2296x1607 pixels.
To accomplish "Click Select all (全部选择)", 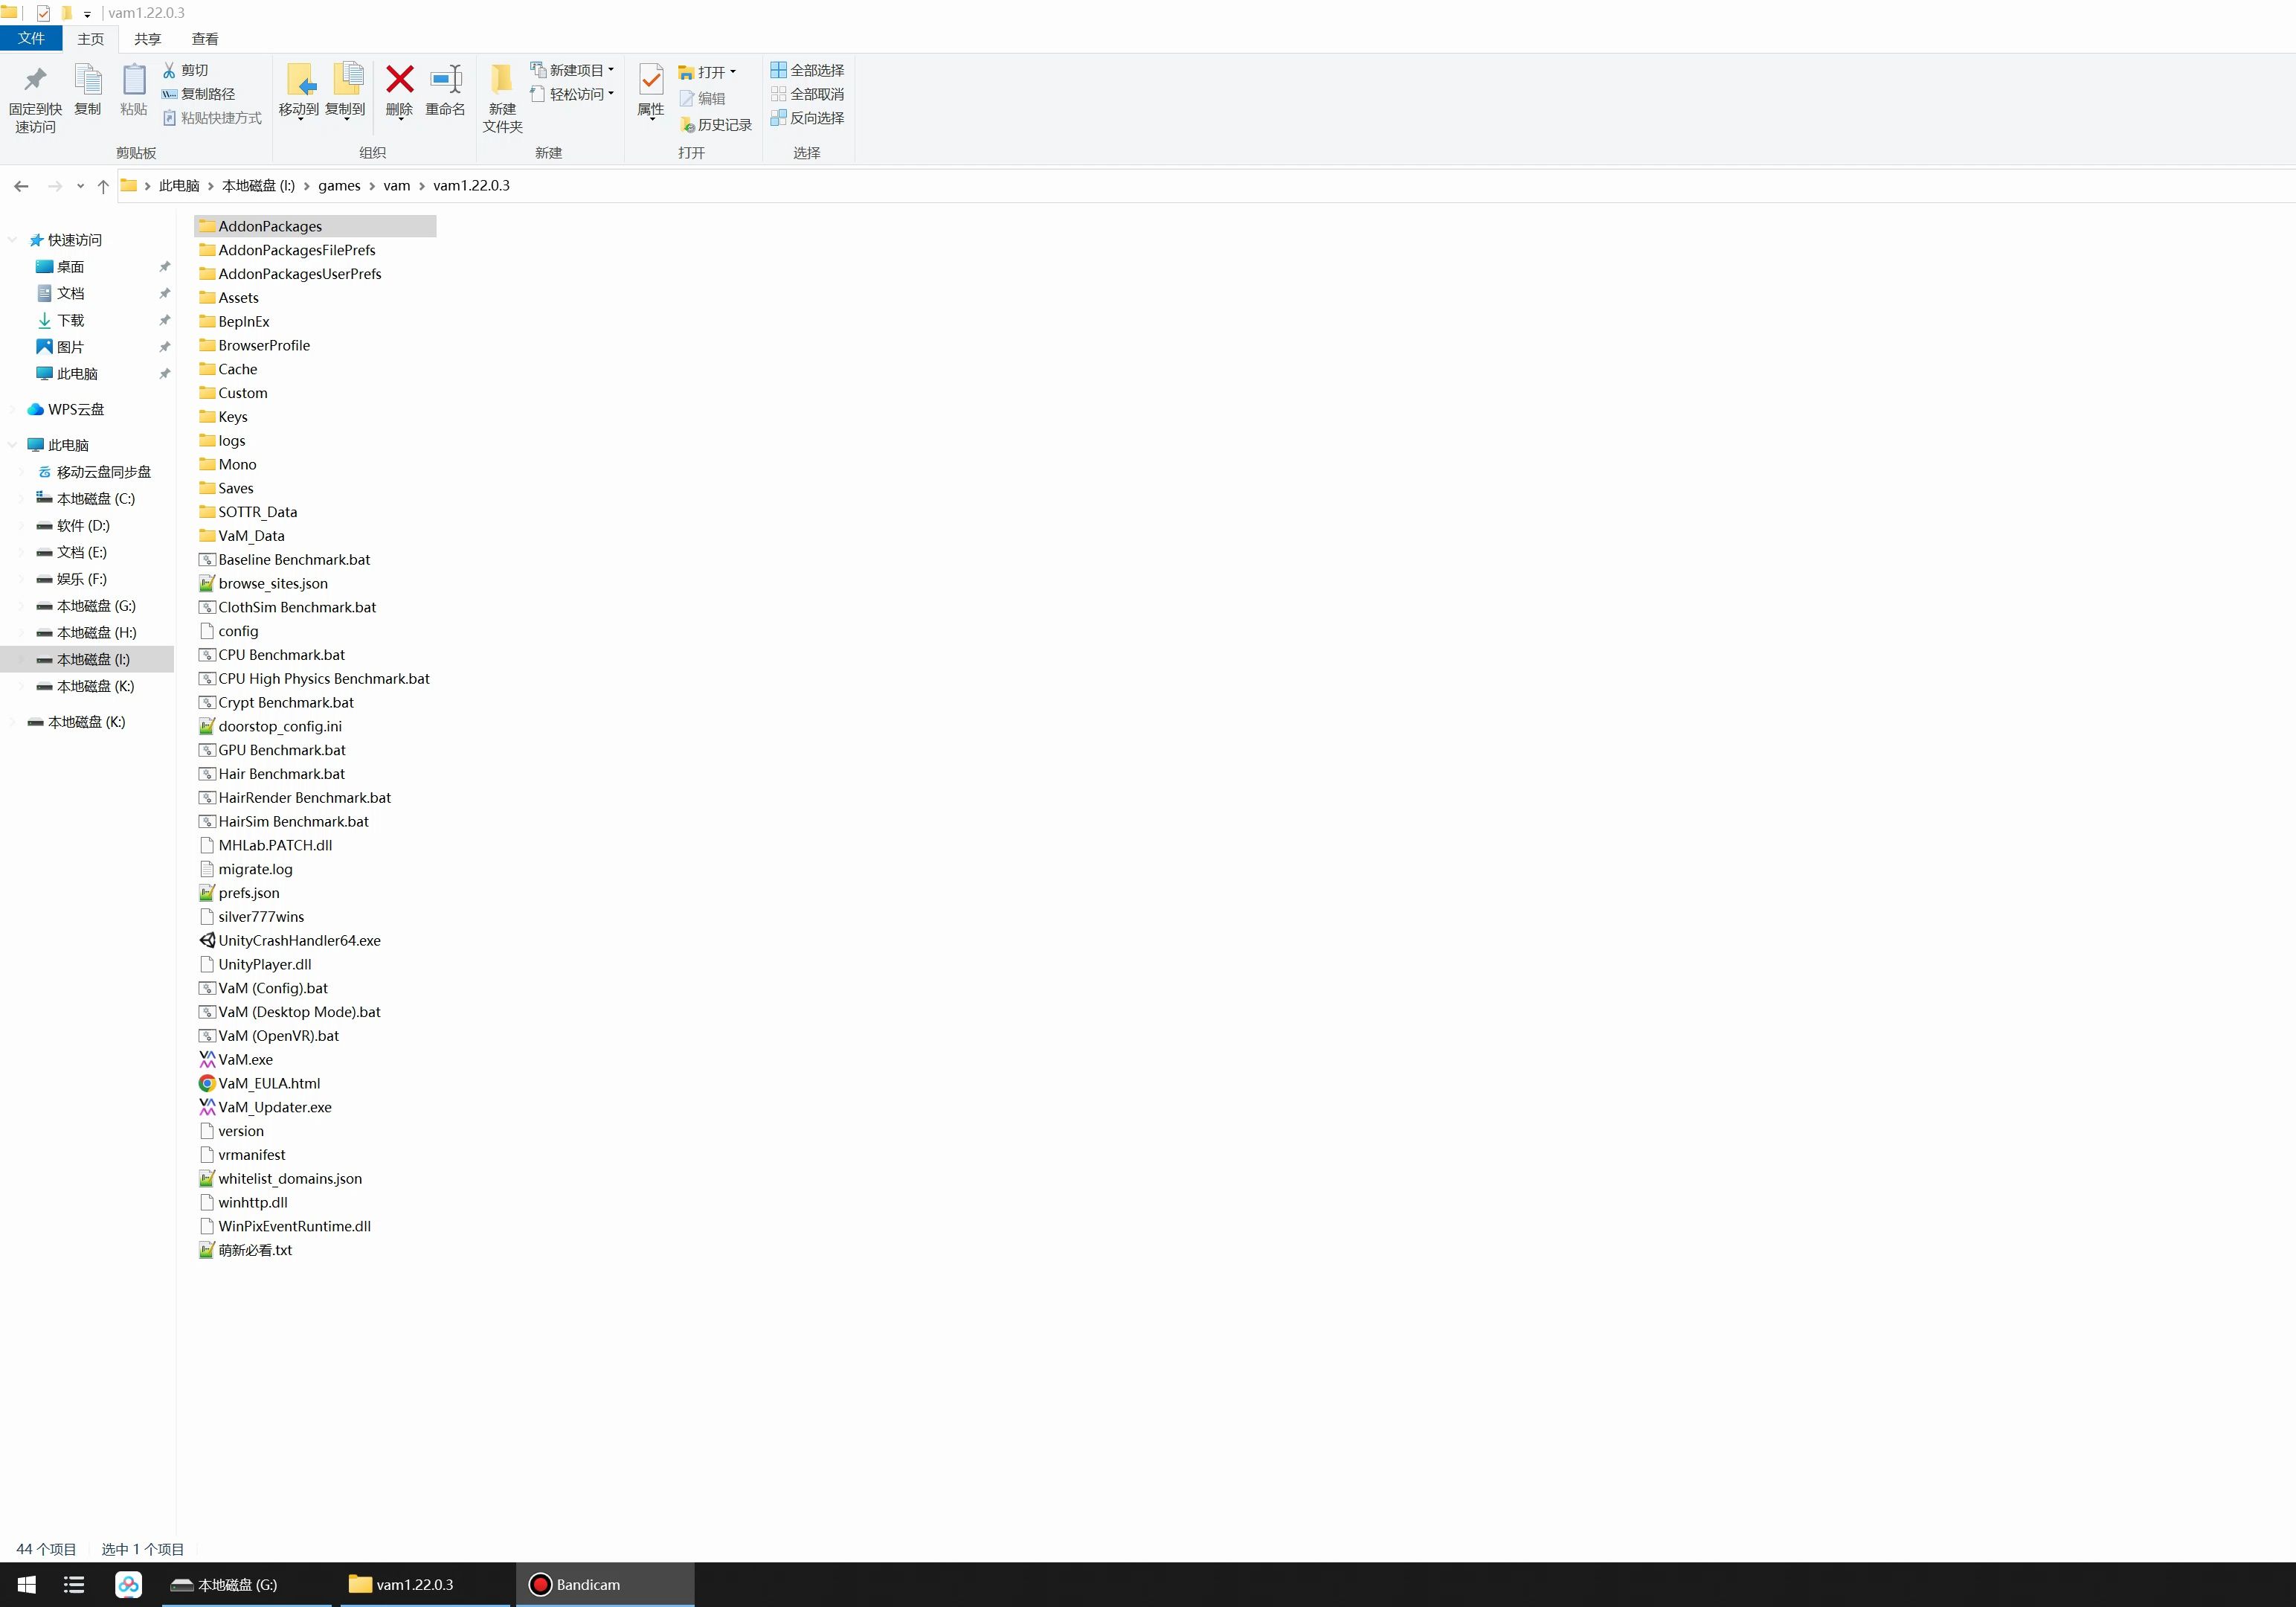I will 807,70.
